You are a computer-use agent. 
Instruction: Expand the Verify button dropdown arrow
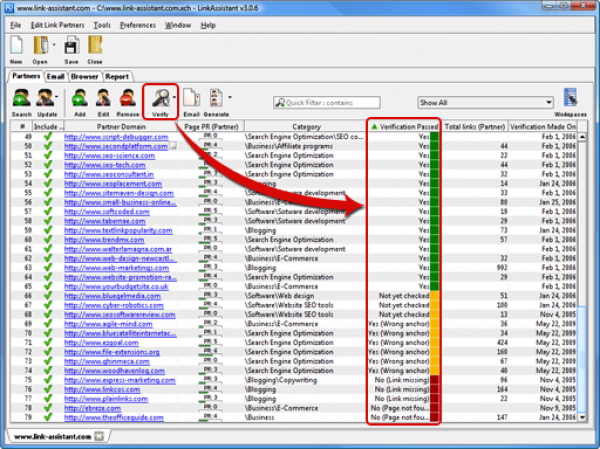click(174, 98)
